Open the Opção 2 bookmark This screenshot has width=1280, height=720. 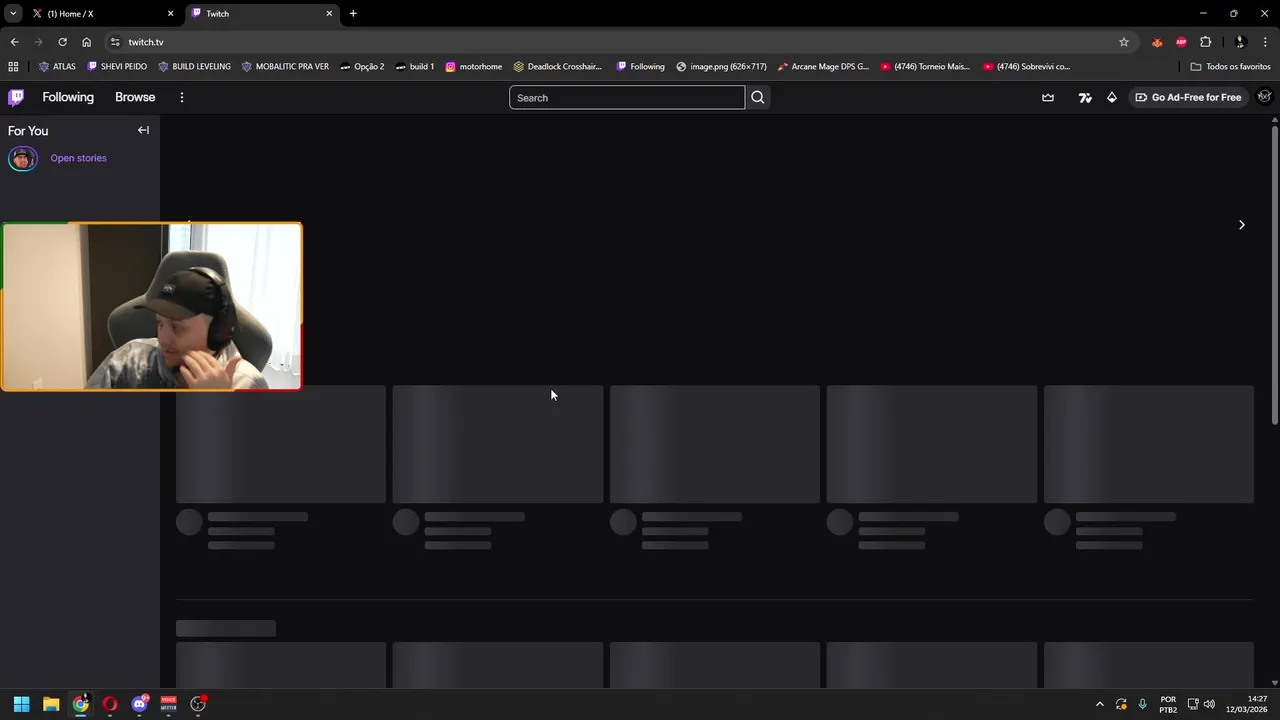(x=362, y=67)
